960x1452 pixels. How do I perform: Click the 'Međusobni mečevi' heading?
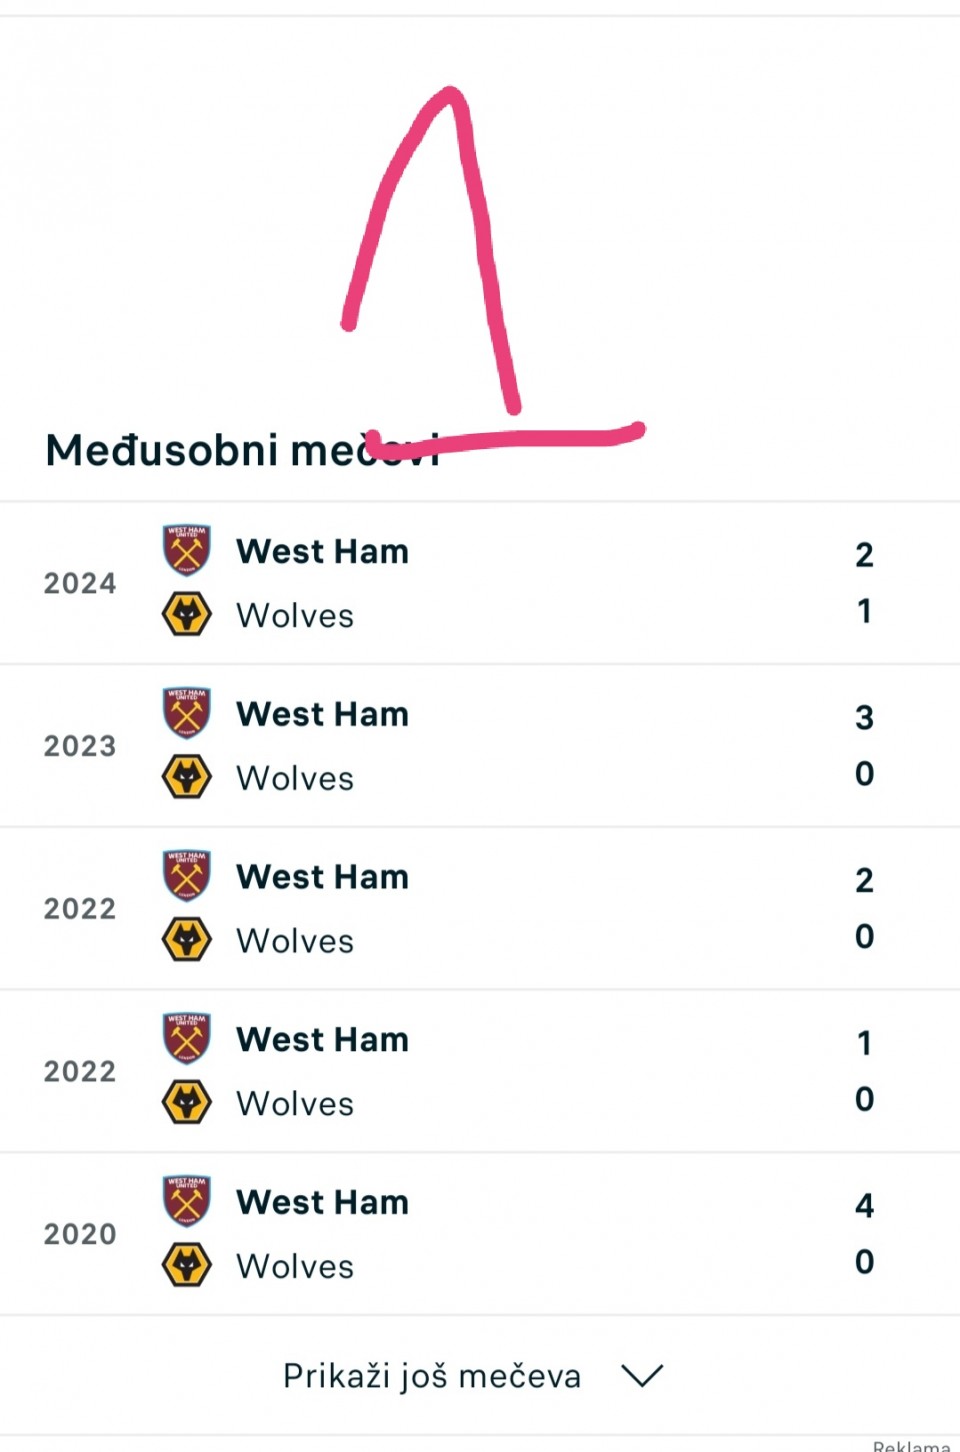tap(242, 450)
